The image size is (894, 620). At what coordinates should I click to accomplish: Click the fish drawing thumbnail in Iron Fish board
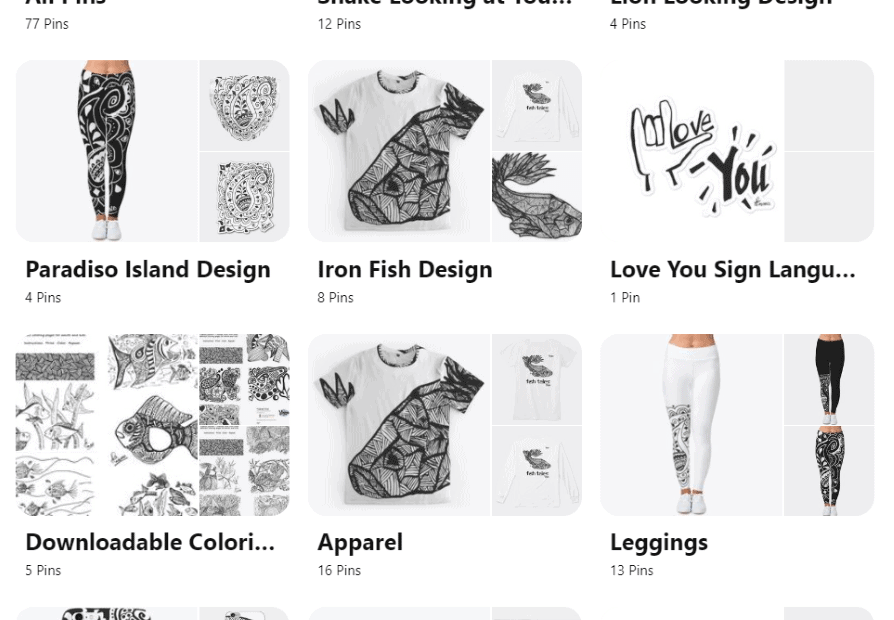click(537, 197)
